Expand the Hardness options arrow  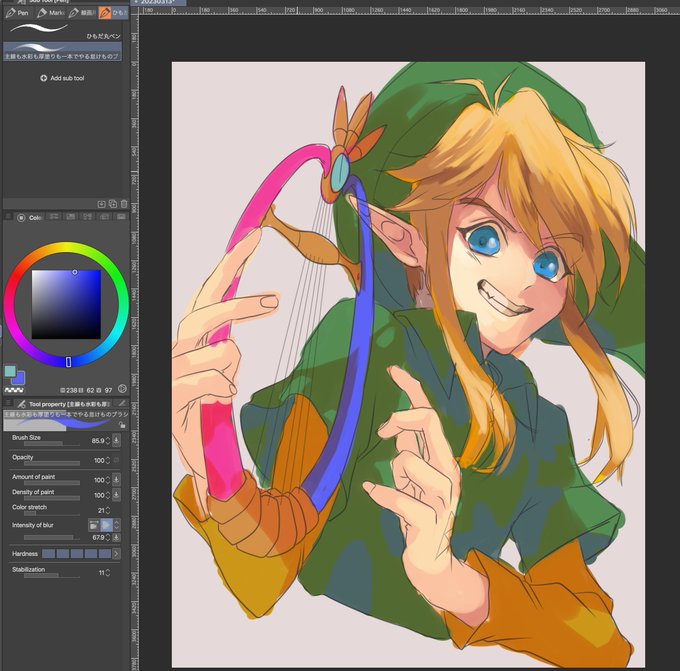click(116, 554)
